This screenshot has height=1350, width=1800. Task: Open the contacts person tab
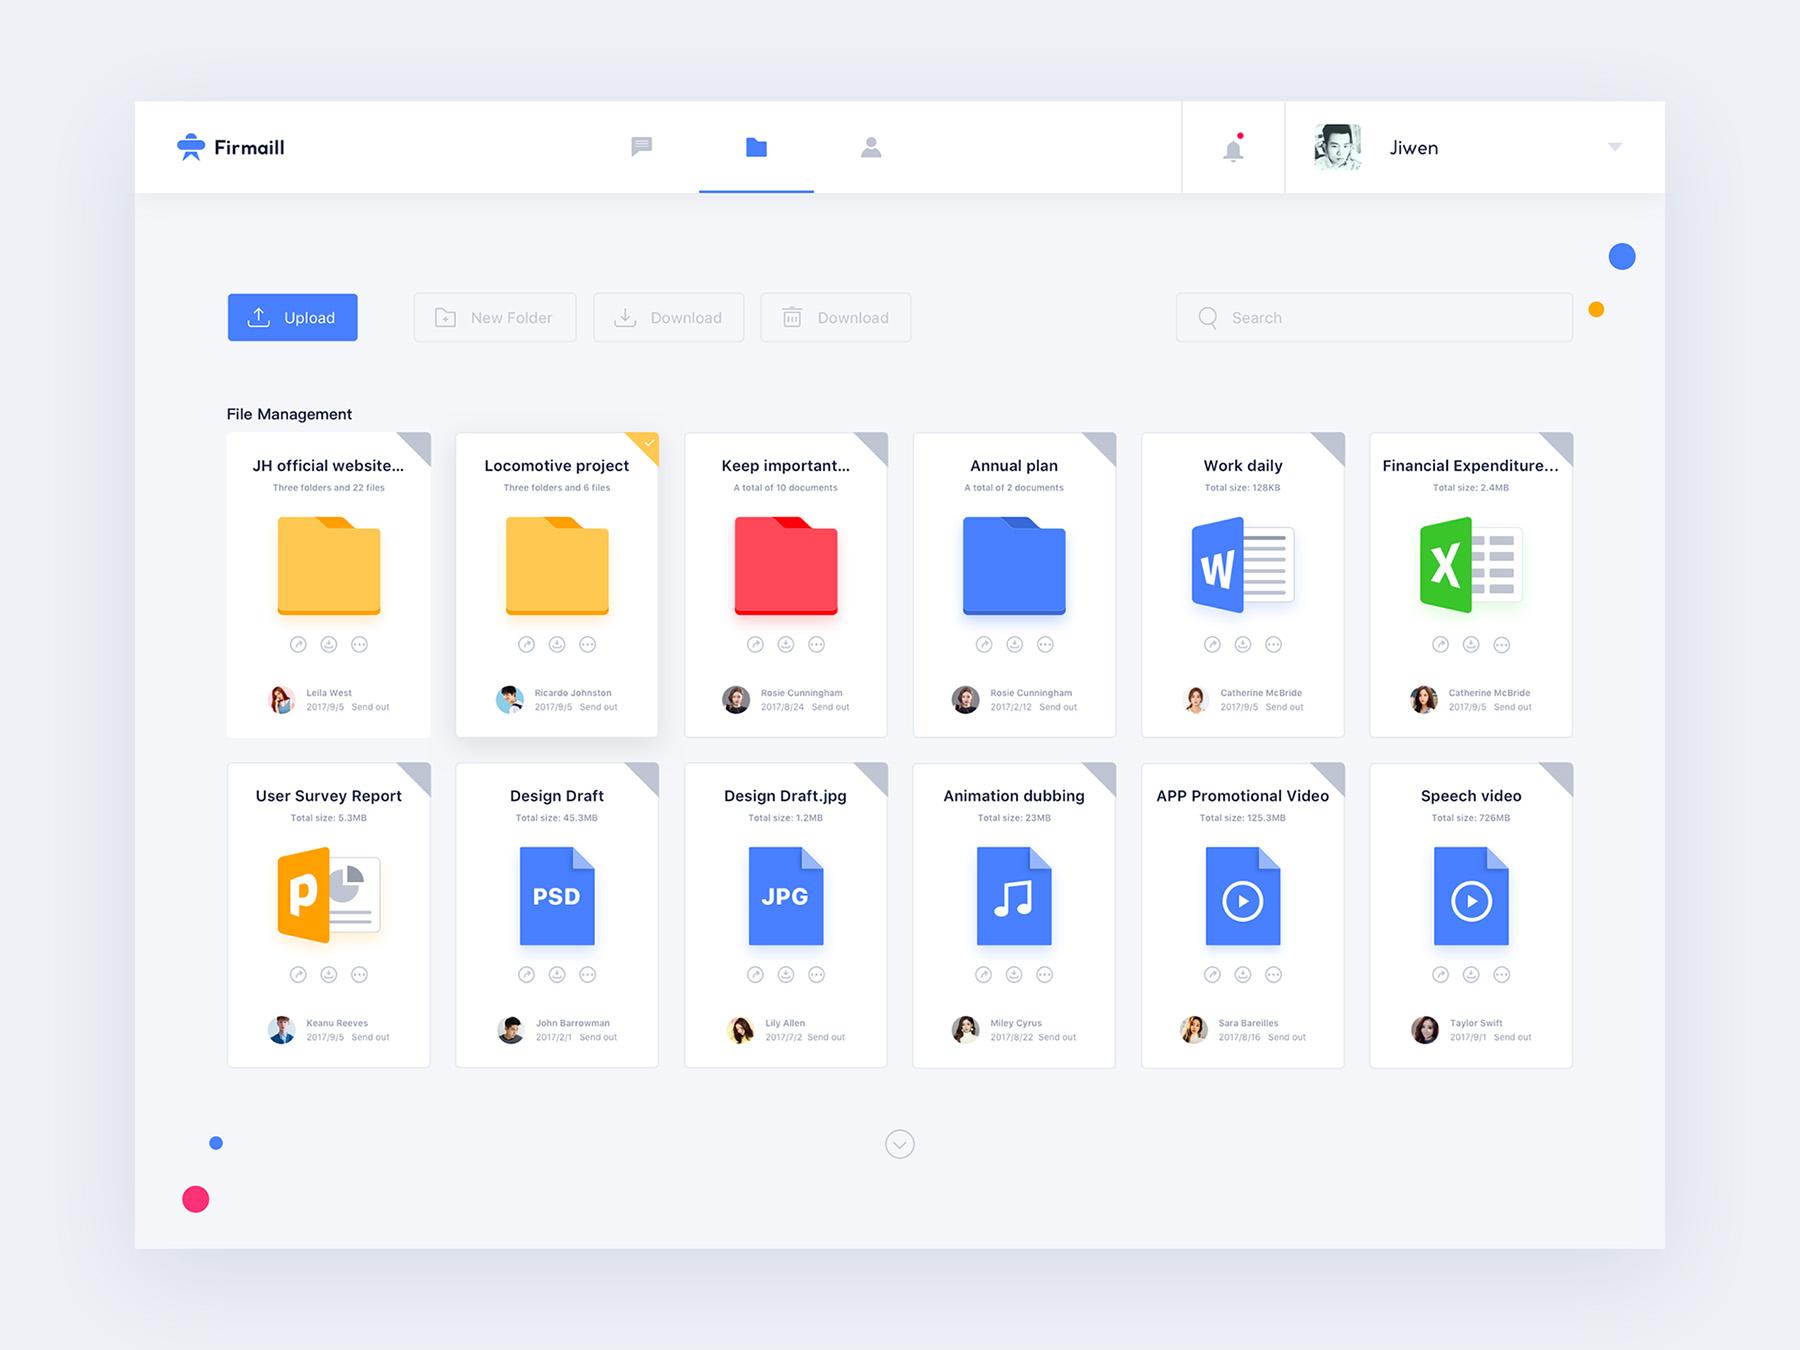[871, 147]
